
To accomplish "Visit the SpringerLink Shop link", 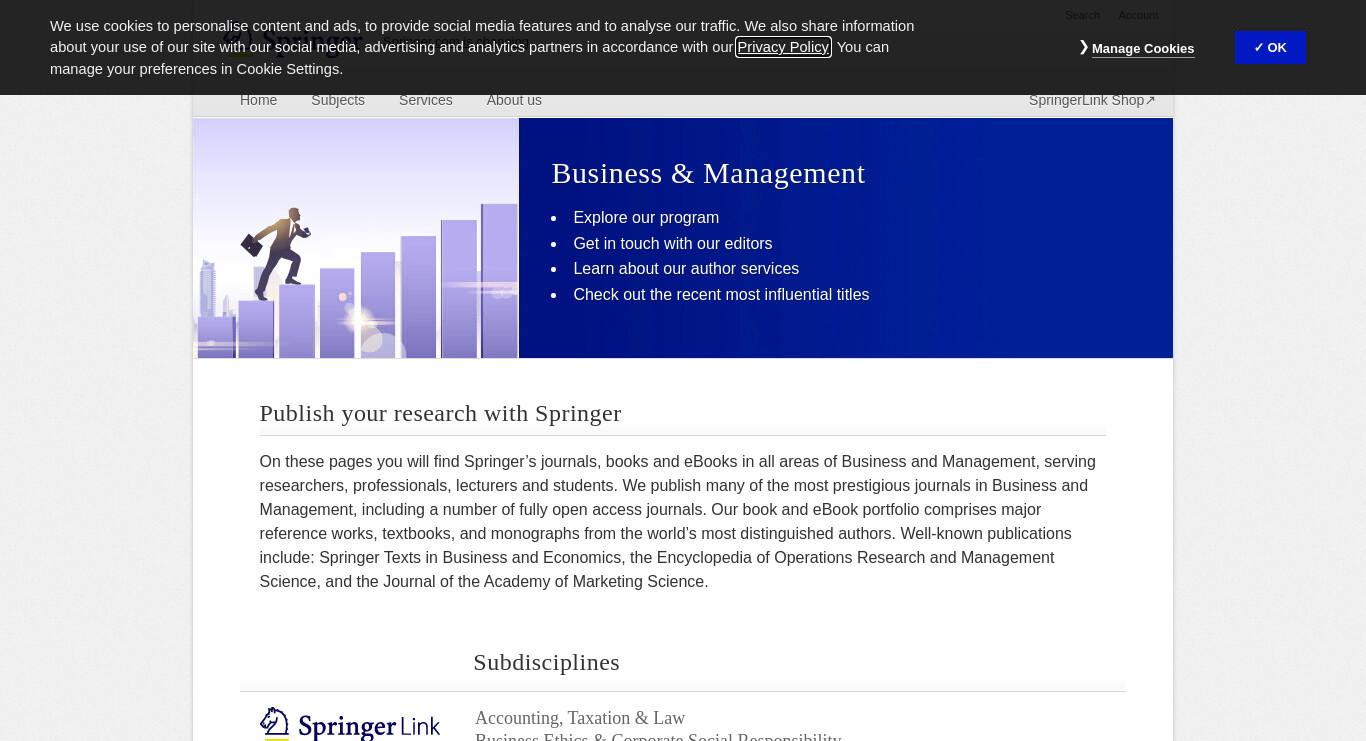I will (x=1092, y=100).
